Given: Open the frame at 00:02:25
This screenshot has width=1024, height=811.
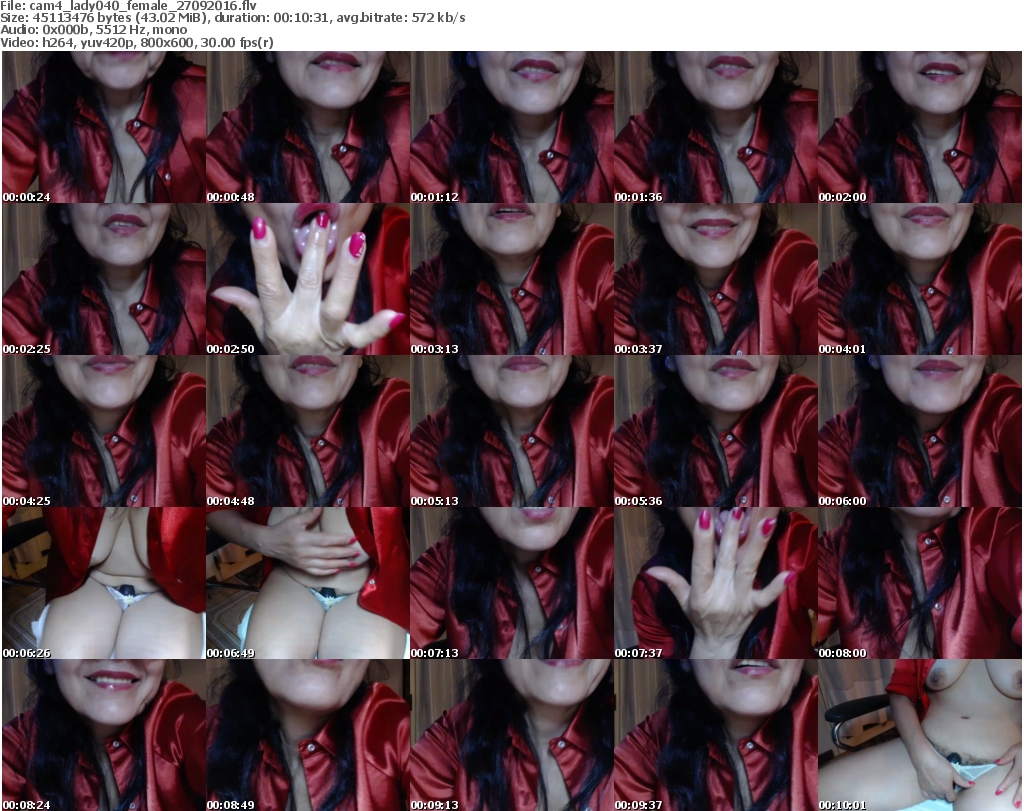Looking at the screenshot, I should [104, 279].
